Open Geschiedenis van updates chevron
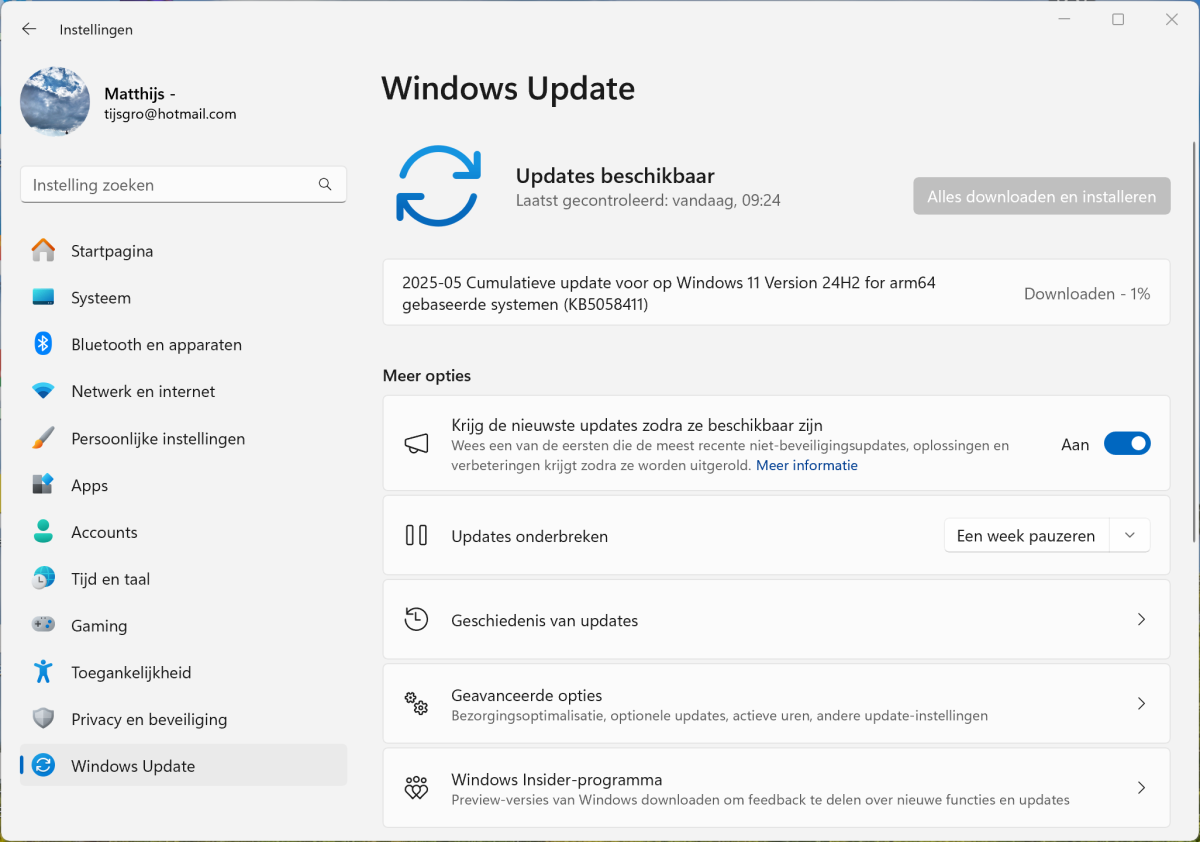The width and height of the screenshot is (1200, 842). coord(1141,620)
